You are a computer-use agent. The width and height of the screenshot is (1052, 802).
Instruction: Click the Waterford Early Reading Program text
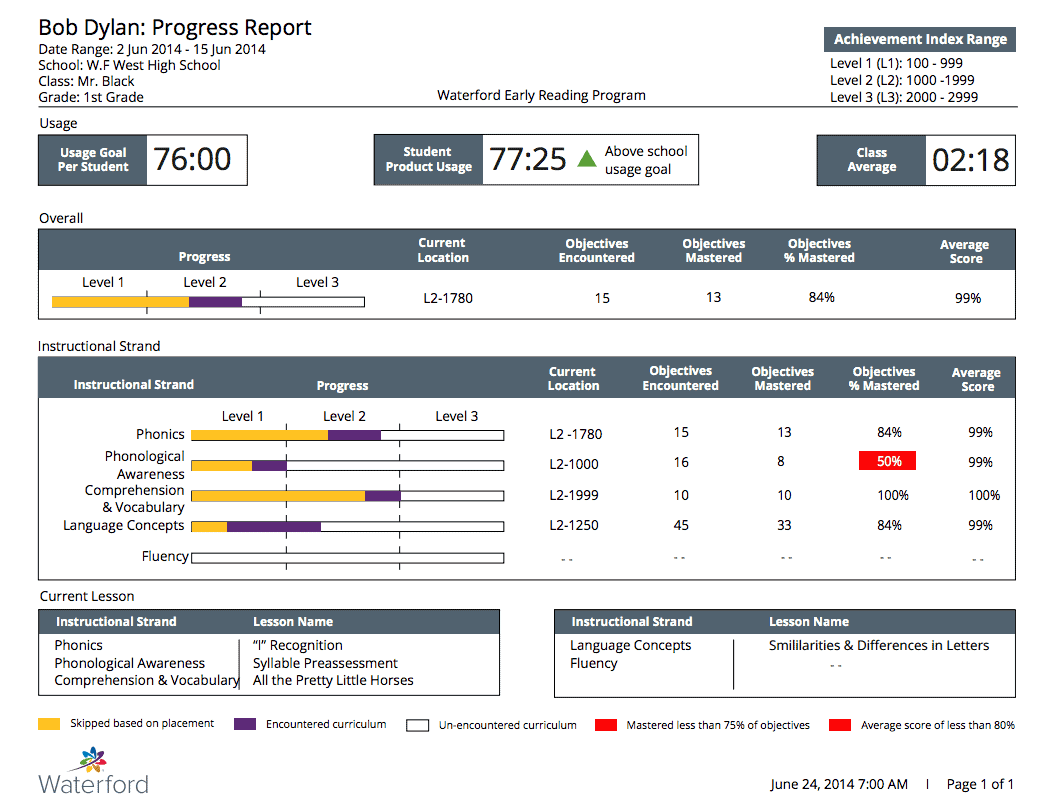pos(541,95)
